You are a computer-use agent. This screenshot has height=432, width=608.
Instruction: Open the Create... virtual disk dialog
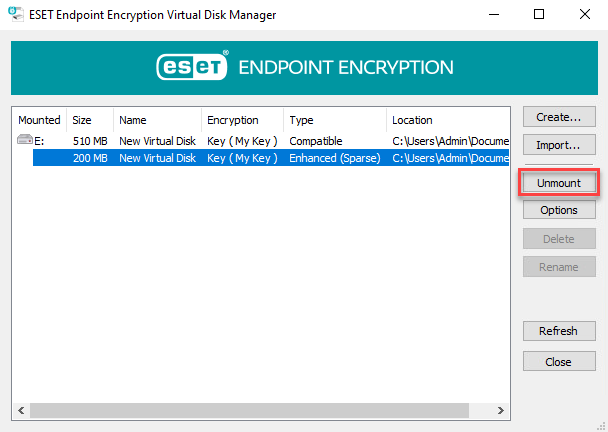559,117
